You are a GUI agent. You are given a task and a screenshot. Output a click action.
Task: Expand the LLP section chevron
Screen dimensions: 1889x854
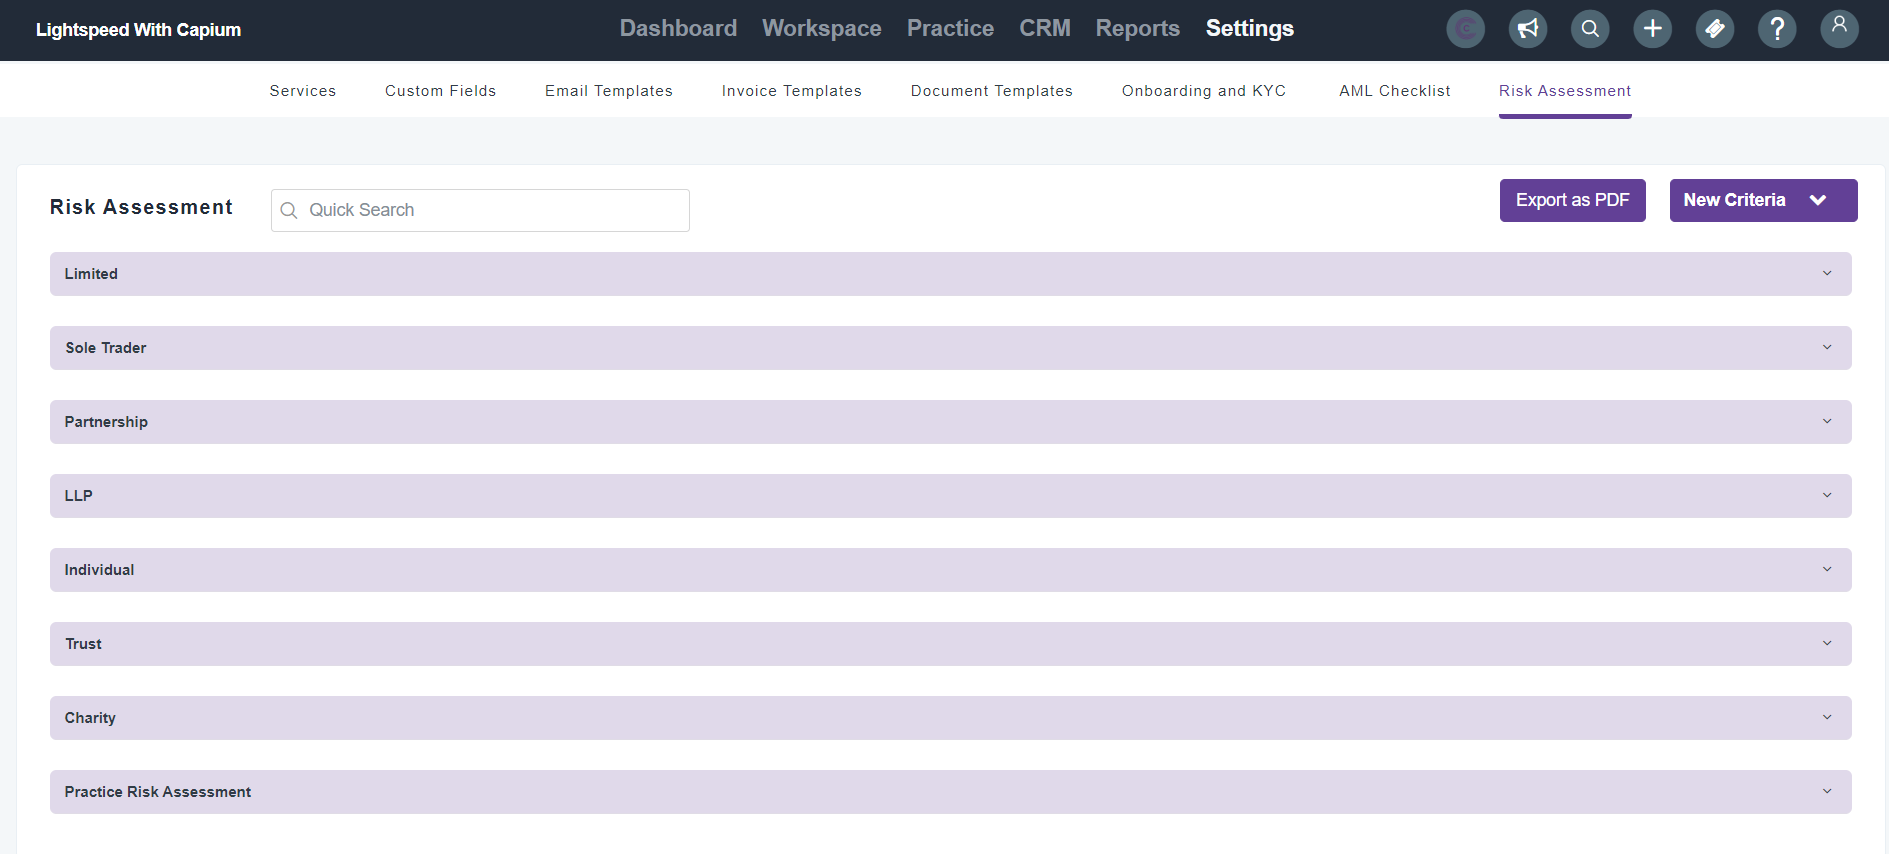pyautogui.click(x=1827, y=496)
